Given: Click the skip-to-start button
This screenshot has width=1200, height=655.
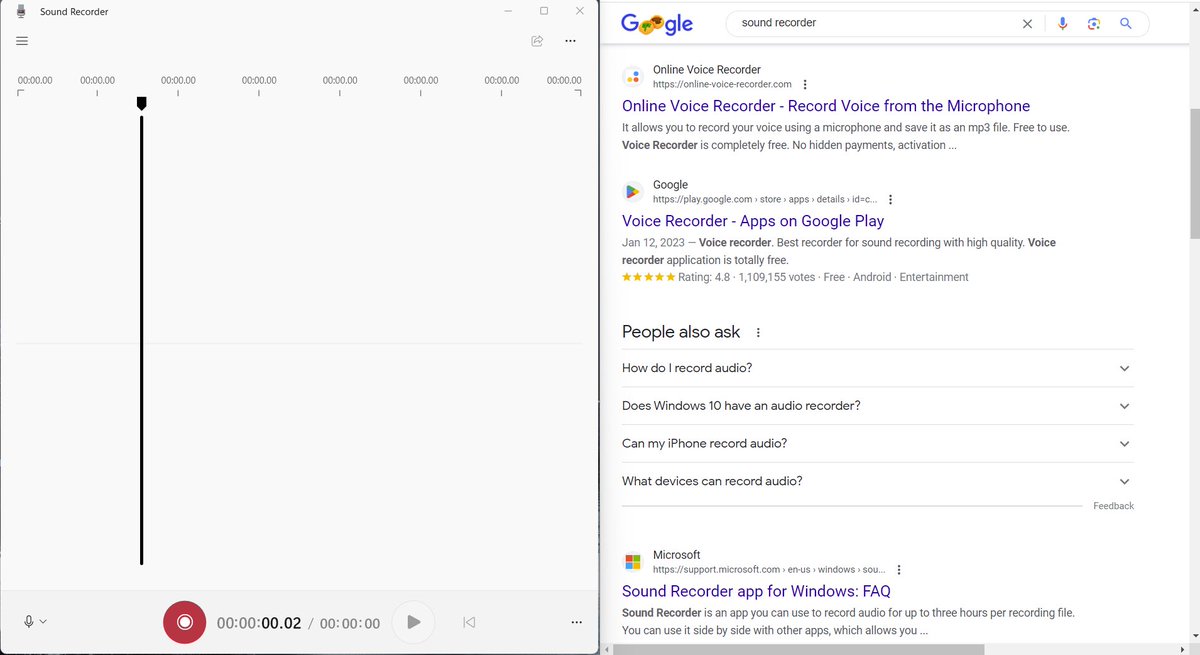Looking at the screenshot, I should click(469, 622).
